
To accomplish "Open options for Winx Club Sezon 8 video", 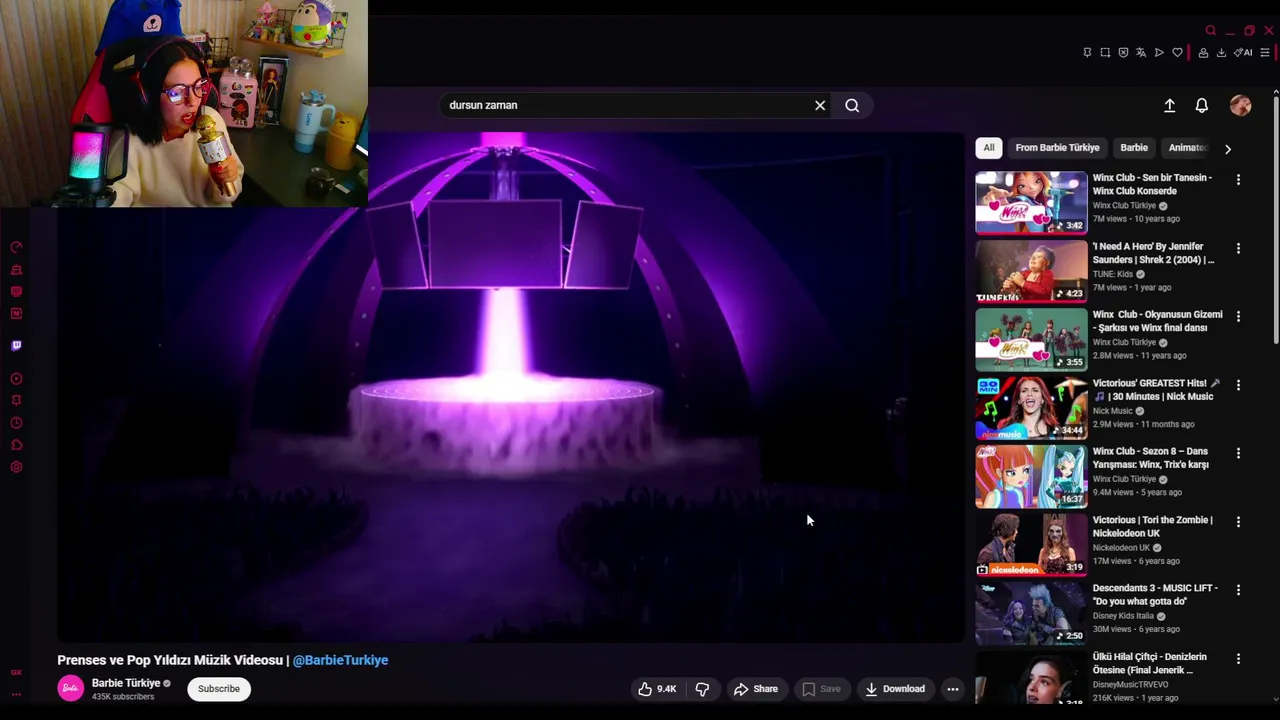I will coord(1238,454).
